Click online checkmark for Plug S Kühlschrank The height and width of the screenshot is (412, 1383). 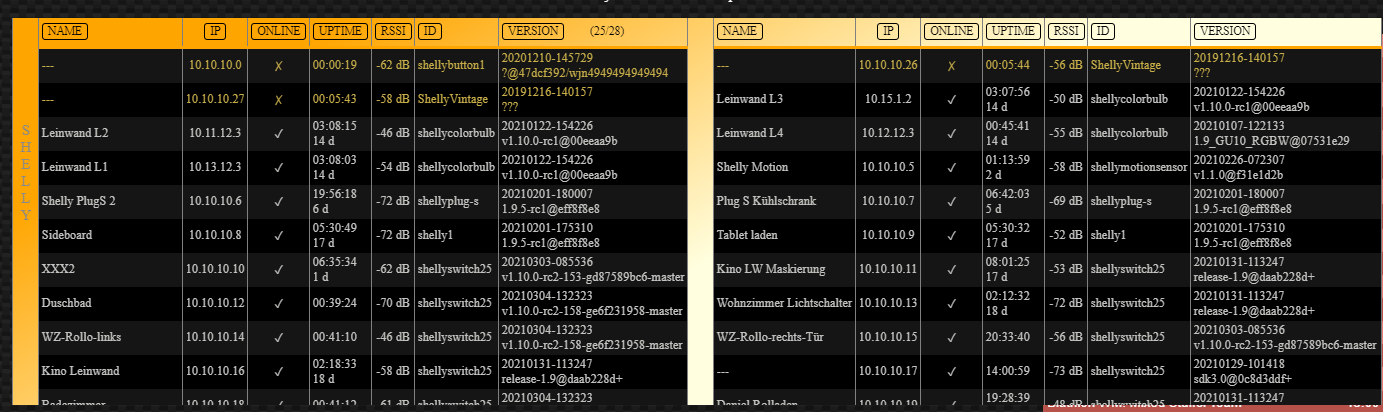[x=951, y=201]
